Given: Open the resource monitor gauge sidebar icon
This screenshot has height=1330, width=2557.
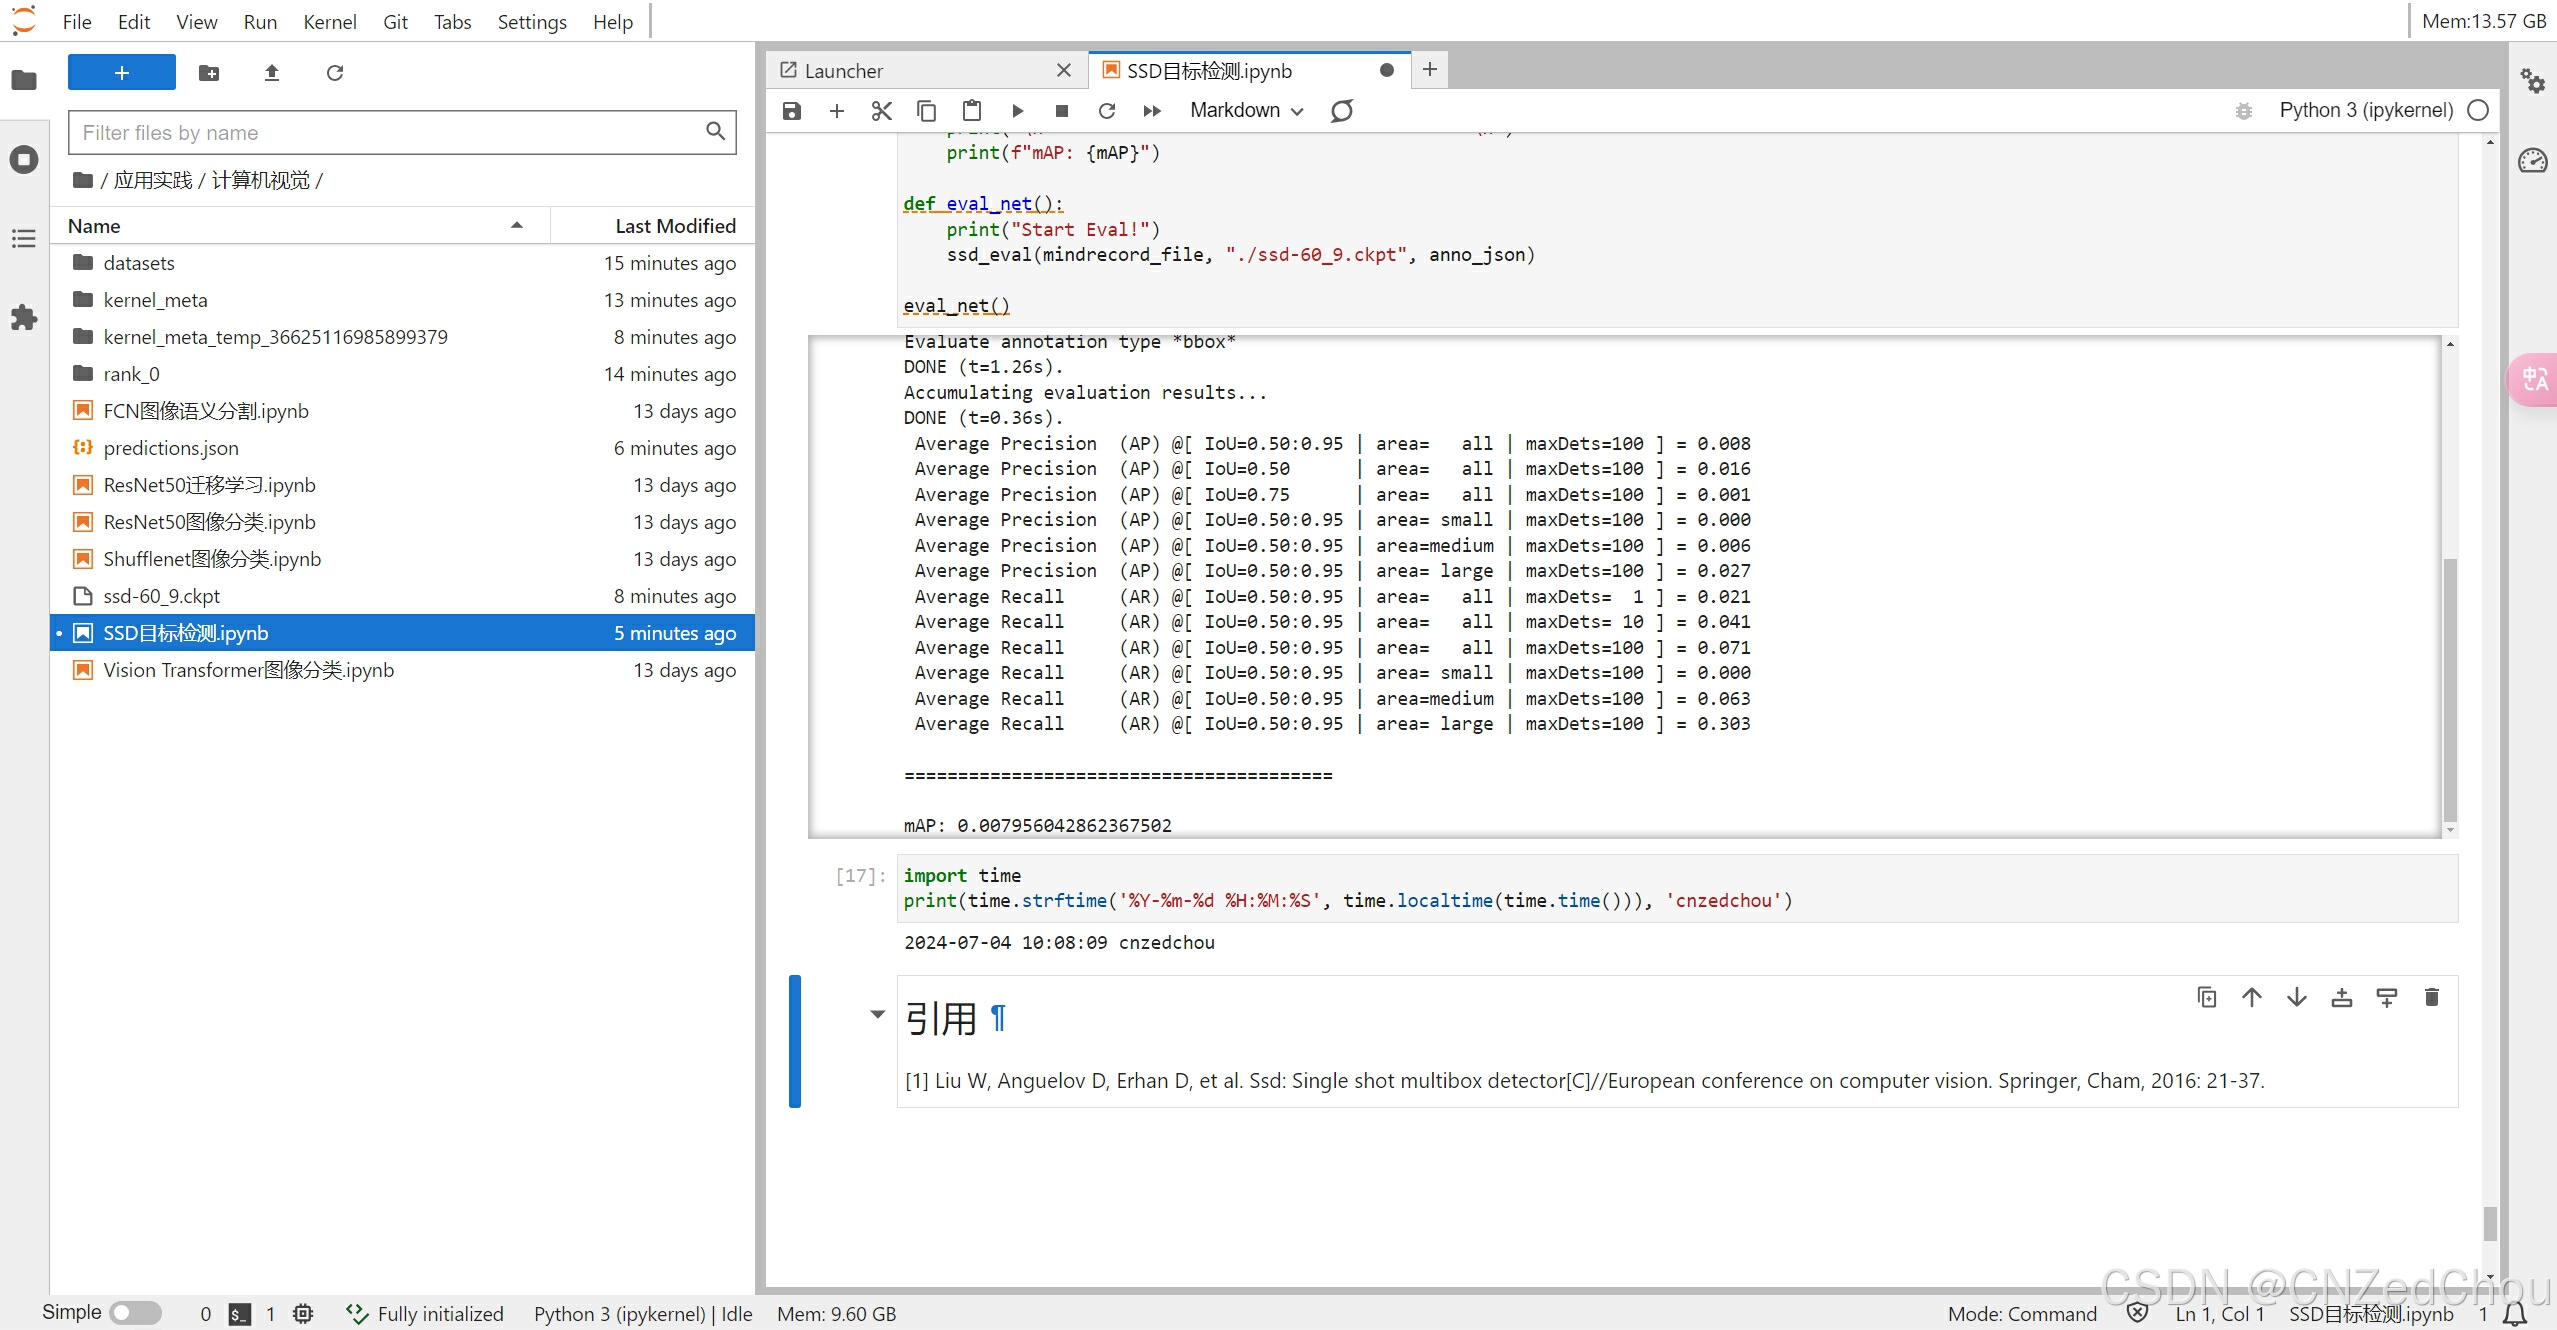Looking at the screenshot, I should (2532, 160).
